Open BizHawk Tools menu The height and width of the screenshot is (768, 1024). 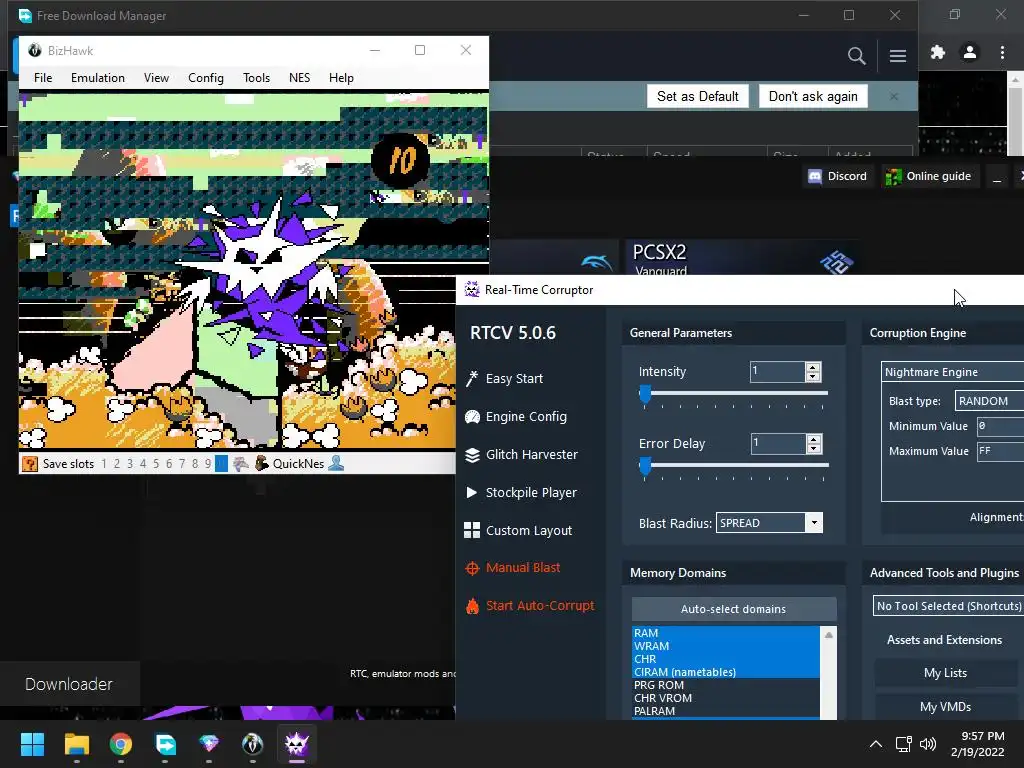coord(256,78)
